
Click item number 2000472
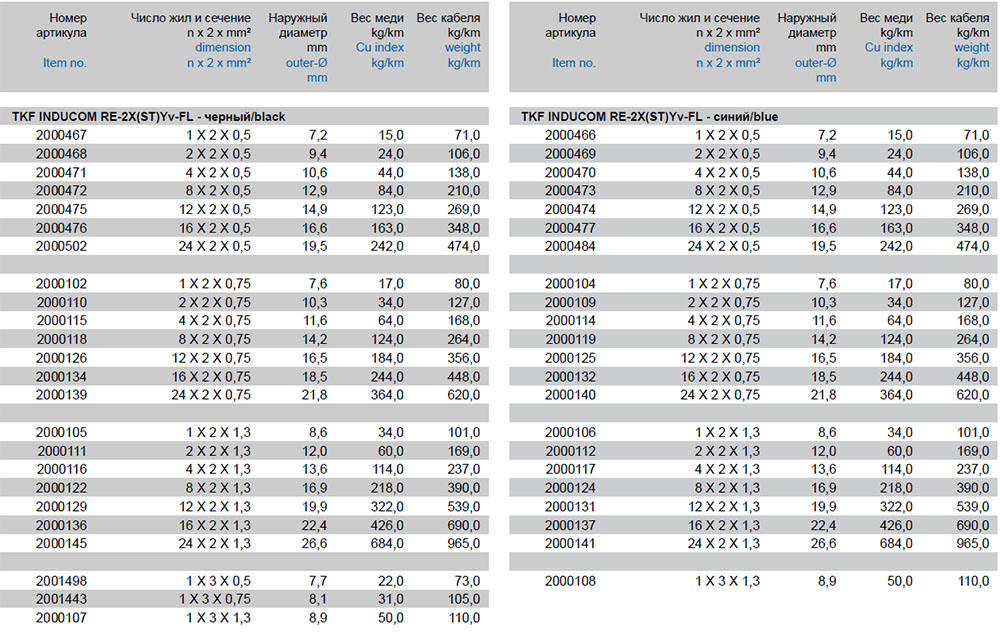61,191
